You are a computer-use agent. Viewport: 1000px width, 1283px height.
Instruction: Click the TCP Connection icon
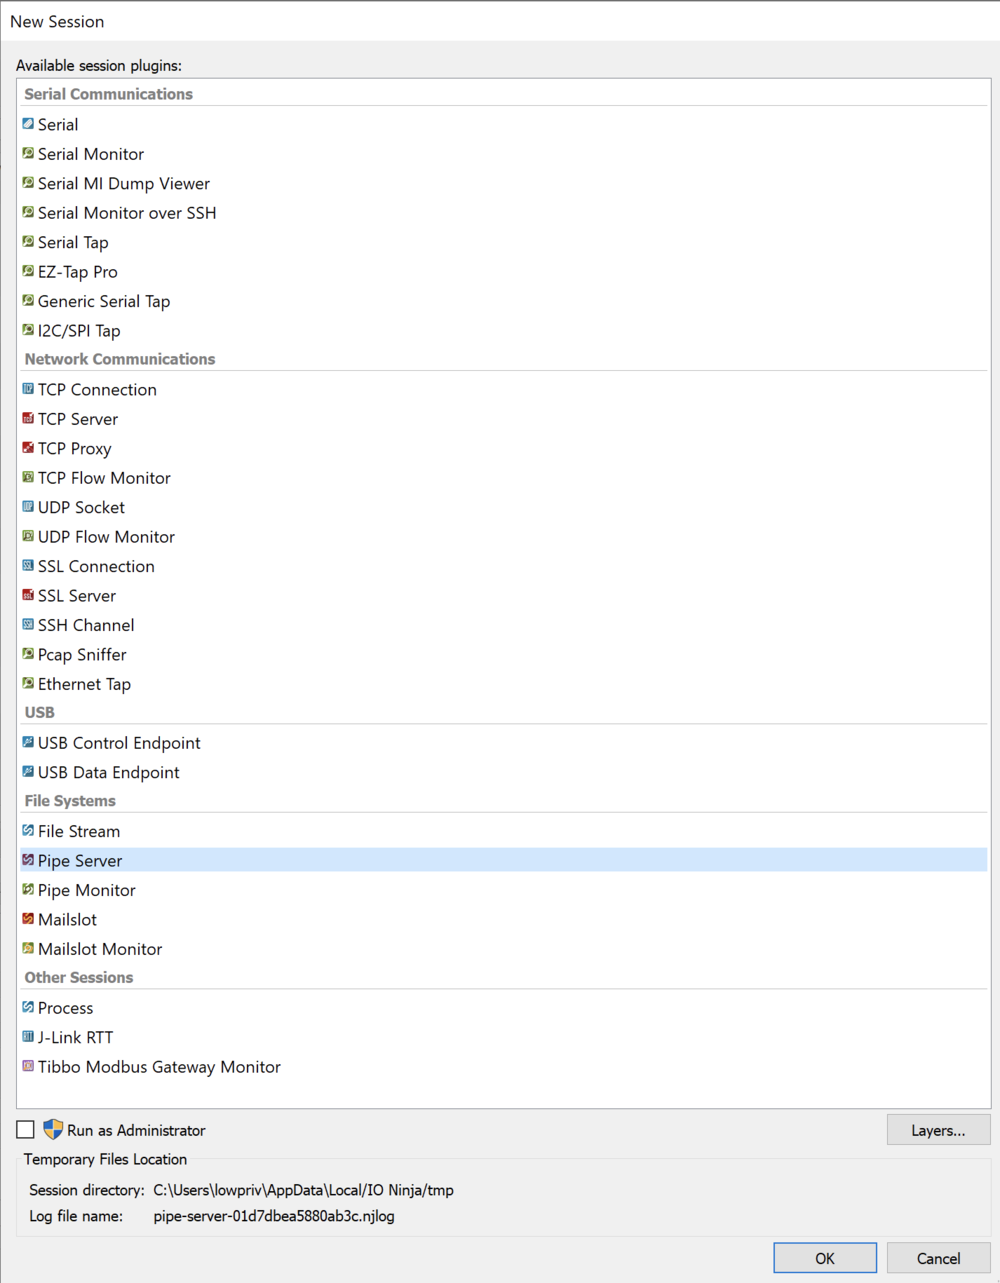(28, 389)
